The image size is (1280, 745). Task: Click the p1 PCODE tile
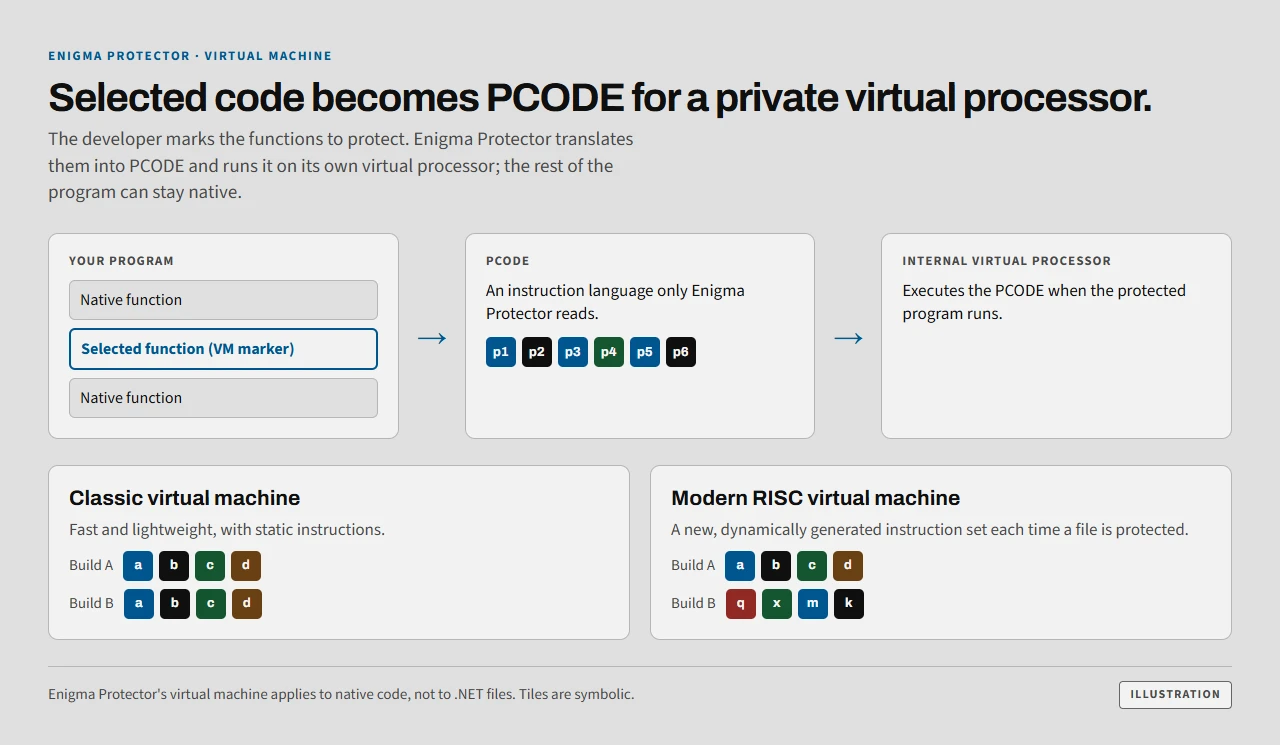501,352
